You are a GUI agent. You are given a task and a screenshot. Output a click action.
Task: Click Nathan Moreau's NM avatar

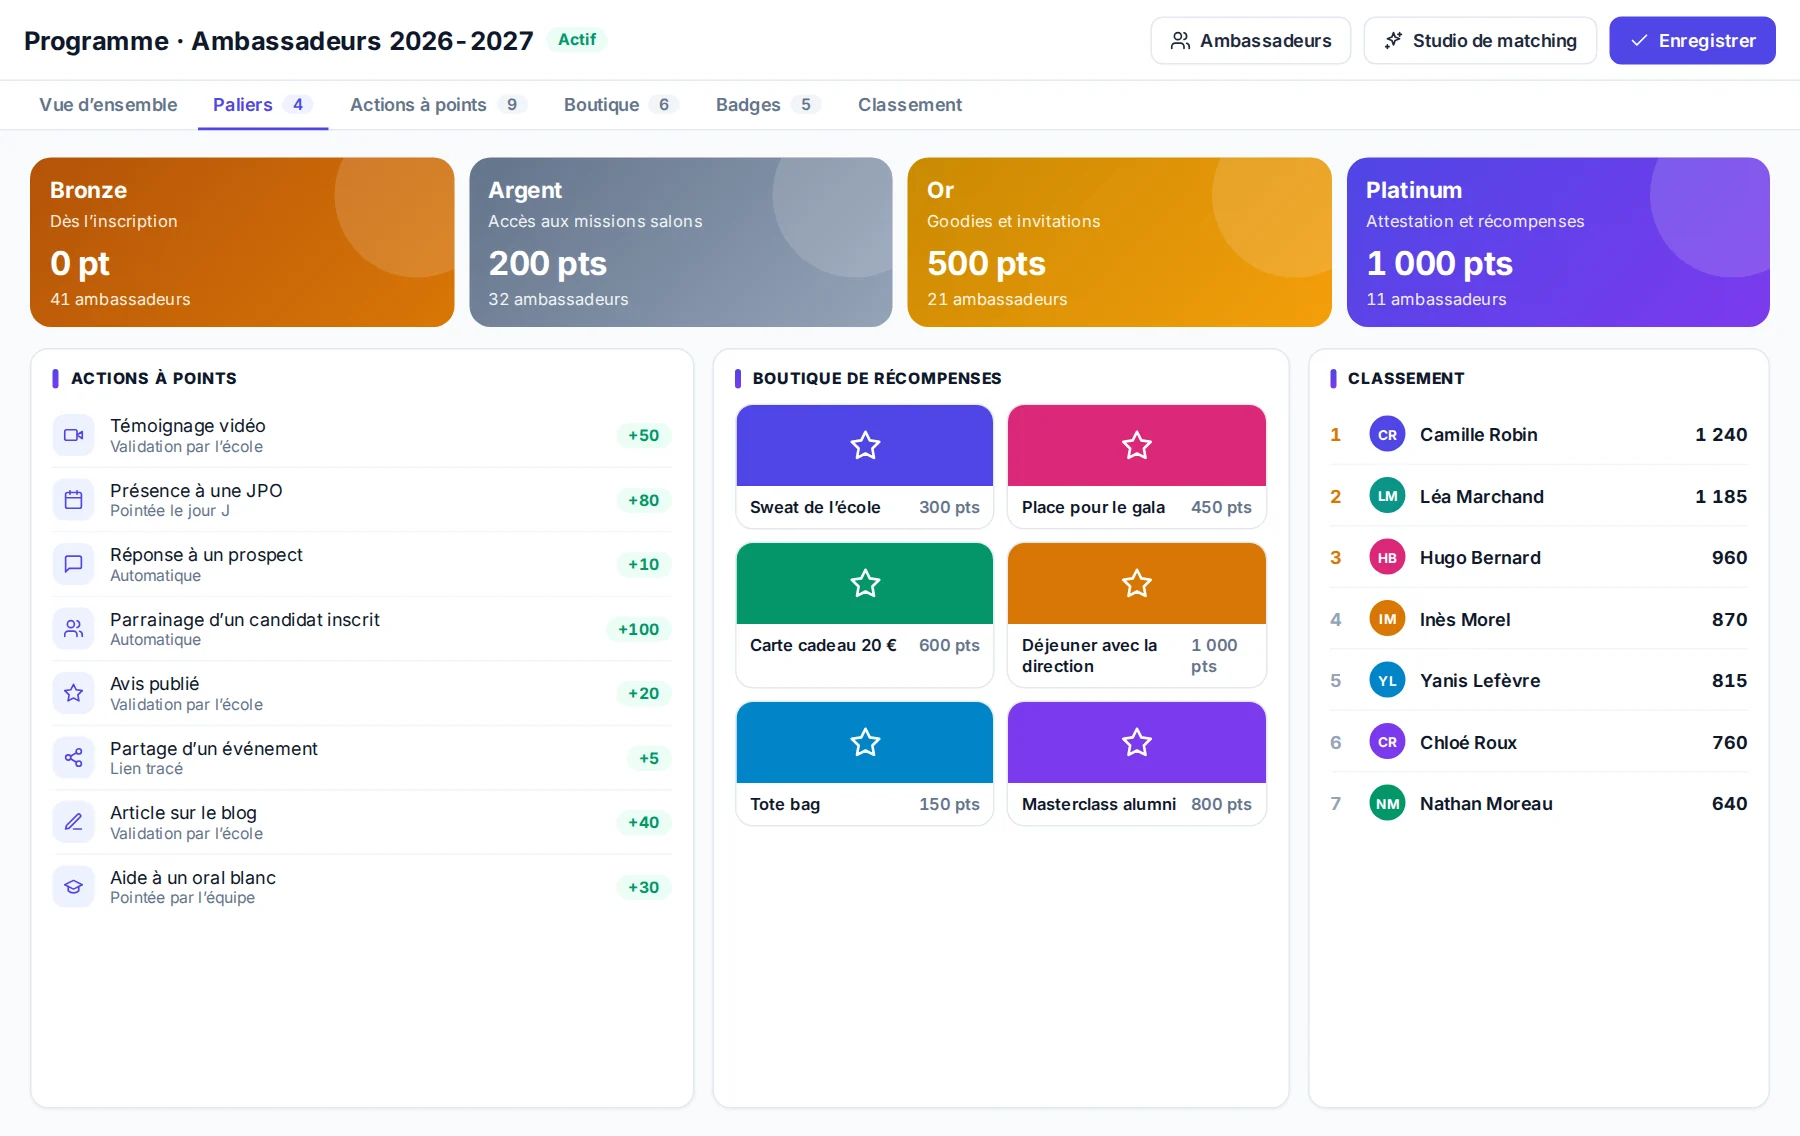pyautogui.click(x=1387, y=804)
